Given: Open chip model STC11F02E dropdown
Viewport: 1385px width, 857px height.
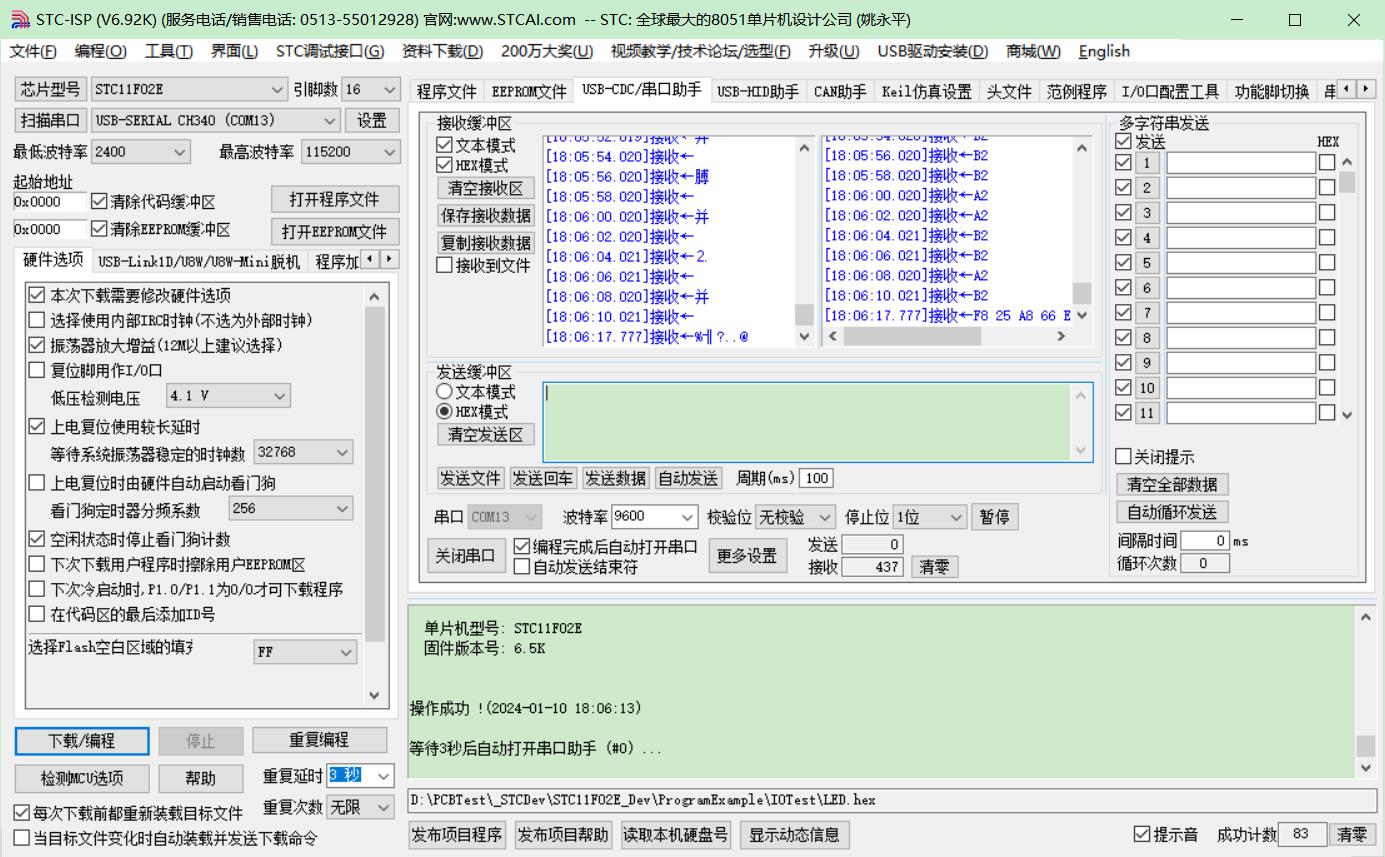Looking at the screenshot, I should click(x=189, y=89).
